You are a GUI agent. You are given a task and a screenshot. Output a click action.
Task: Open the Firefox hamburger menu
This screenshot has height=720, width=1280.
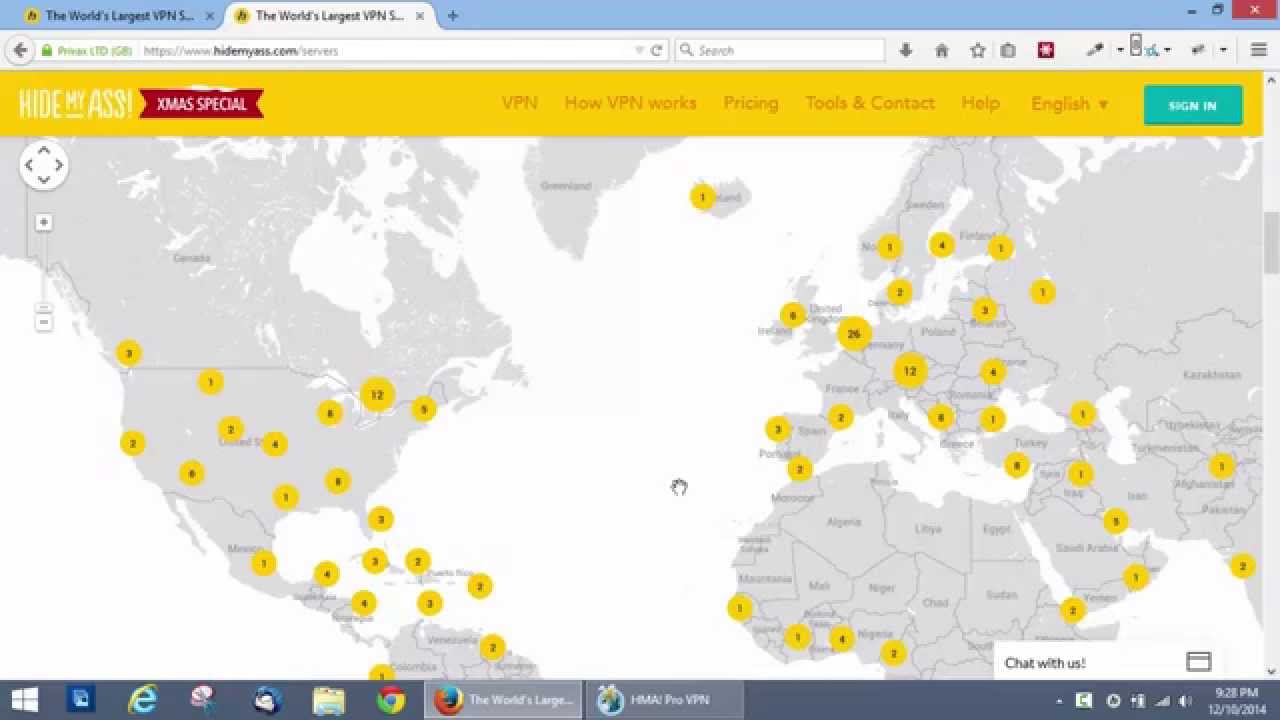[1259, 50]
